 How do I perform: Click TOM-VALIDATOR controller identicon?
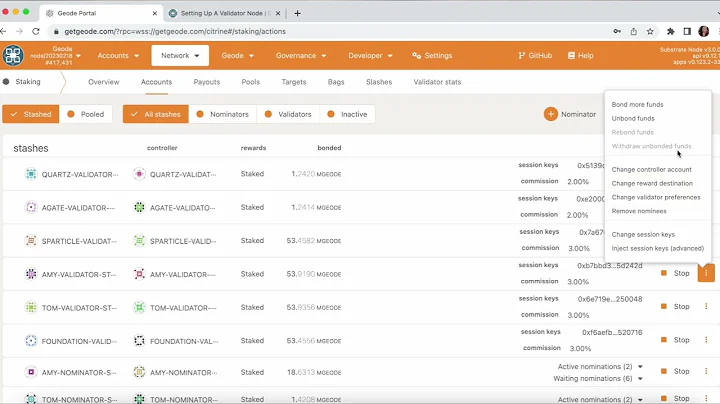tap(139, 307)
